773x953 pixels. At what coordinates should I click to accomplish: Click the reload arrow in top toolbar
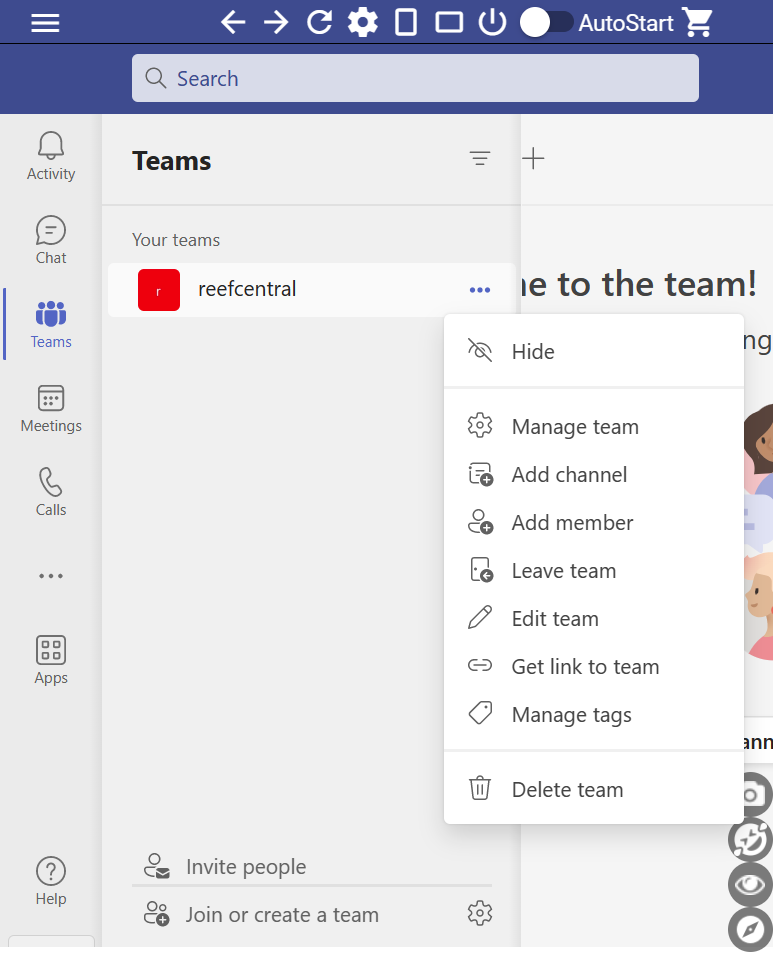(319, 22)
